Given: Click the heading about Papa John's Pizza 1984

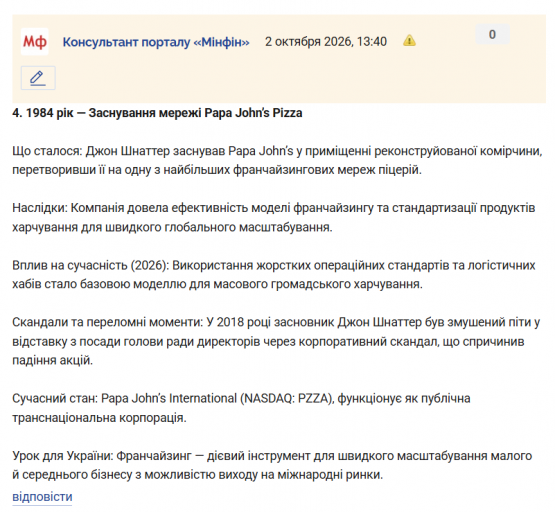Looking at the screenshot, I should click(157, 113).
